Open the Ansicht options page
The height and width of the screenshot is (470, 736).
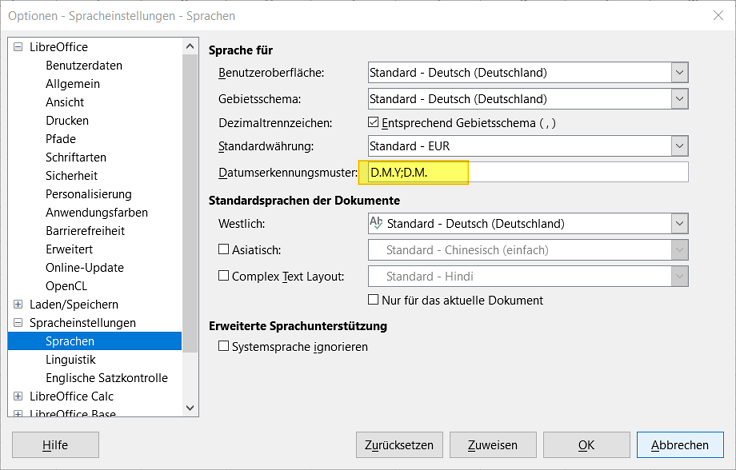point(65,102)
